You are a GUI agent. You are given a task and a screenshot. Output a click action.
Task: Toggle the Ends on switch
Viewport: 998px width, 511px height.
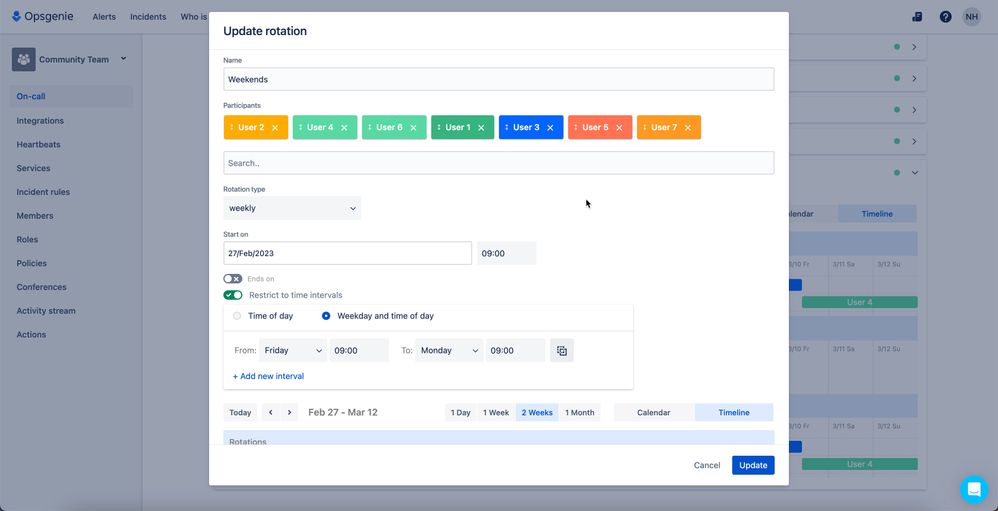[x=232, y=279]
